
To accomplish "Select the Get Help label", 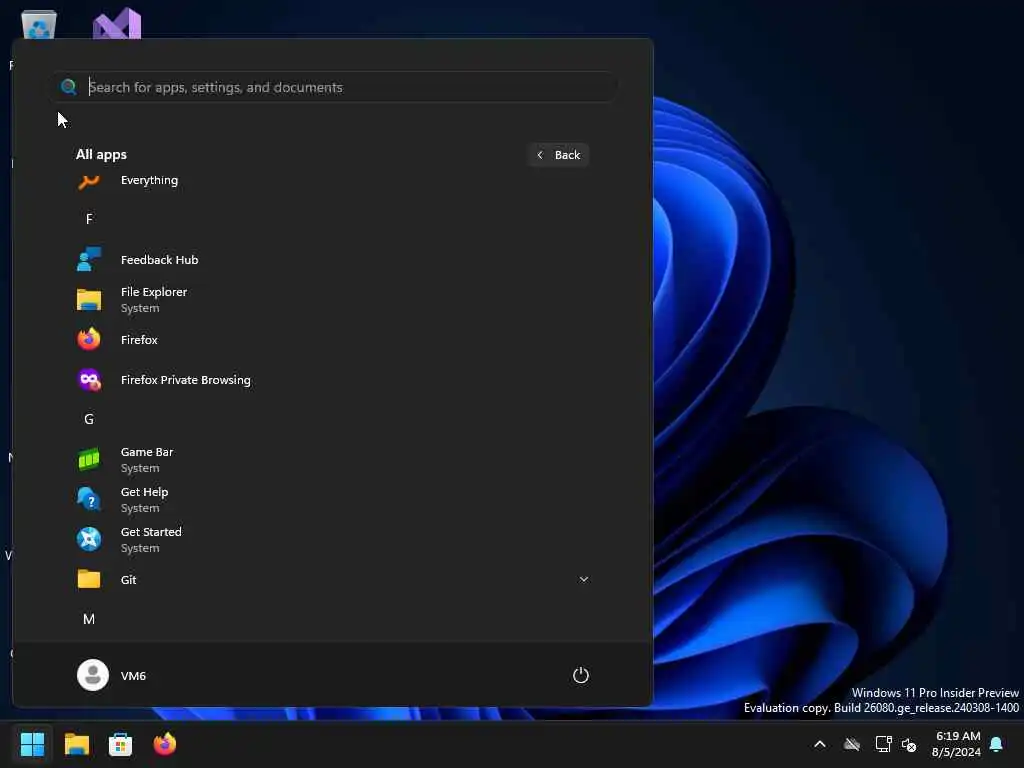I will point(144,492).
